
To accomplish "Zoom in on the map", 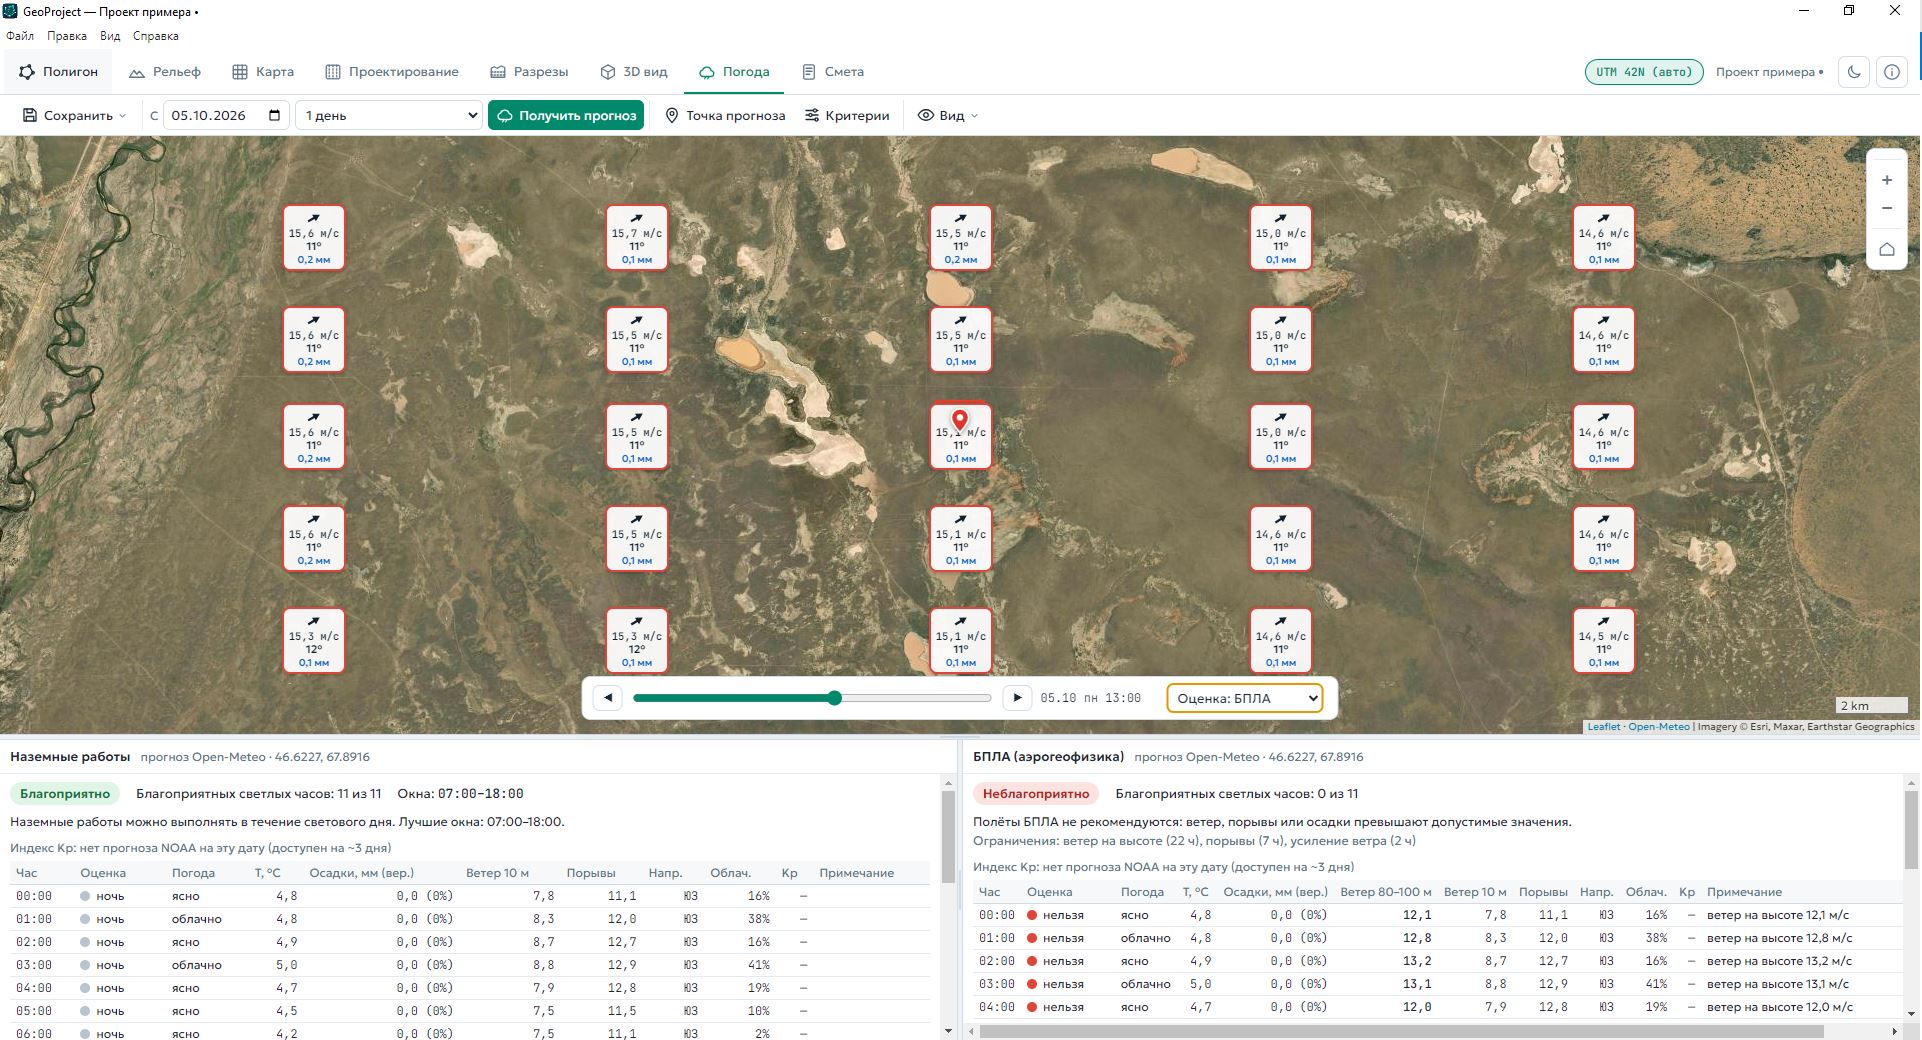I will [x=1887, y=180].
